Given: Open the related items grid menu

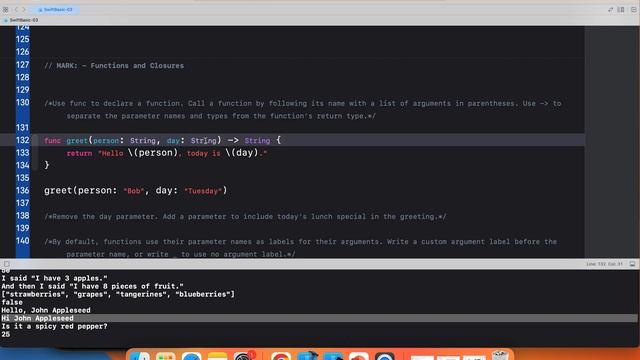Looking at the screenshot, I should (5, 9).
